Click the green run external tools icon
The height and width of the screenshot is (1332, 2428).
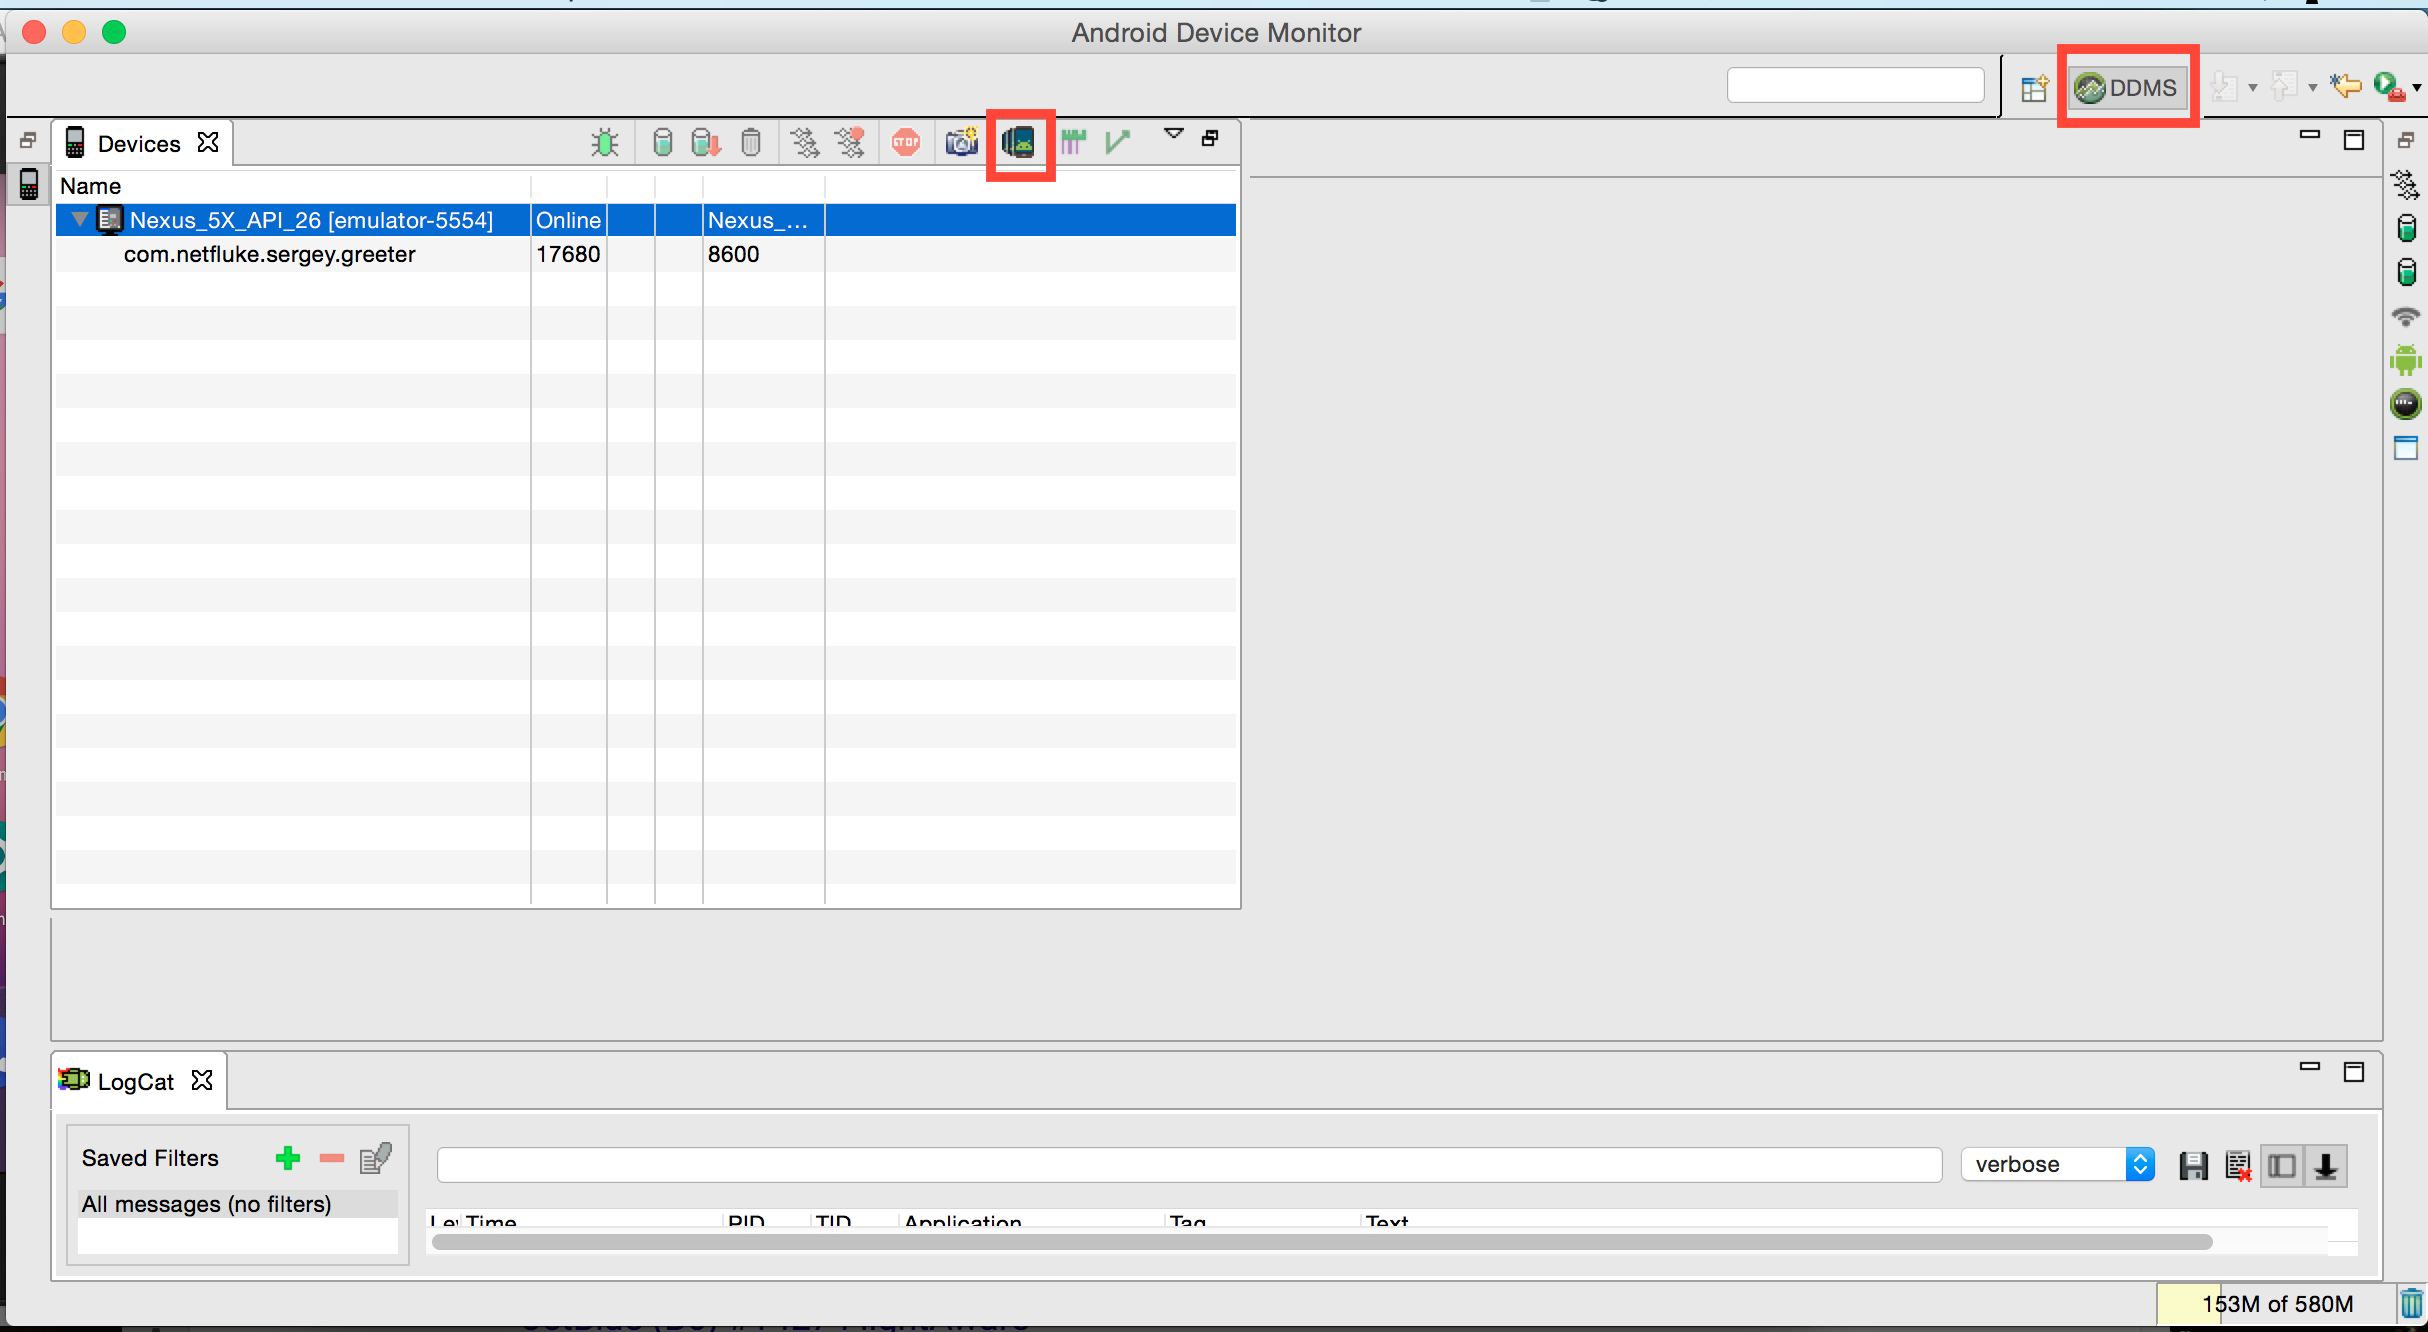coord(2389,87)
